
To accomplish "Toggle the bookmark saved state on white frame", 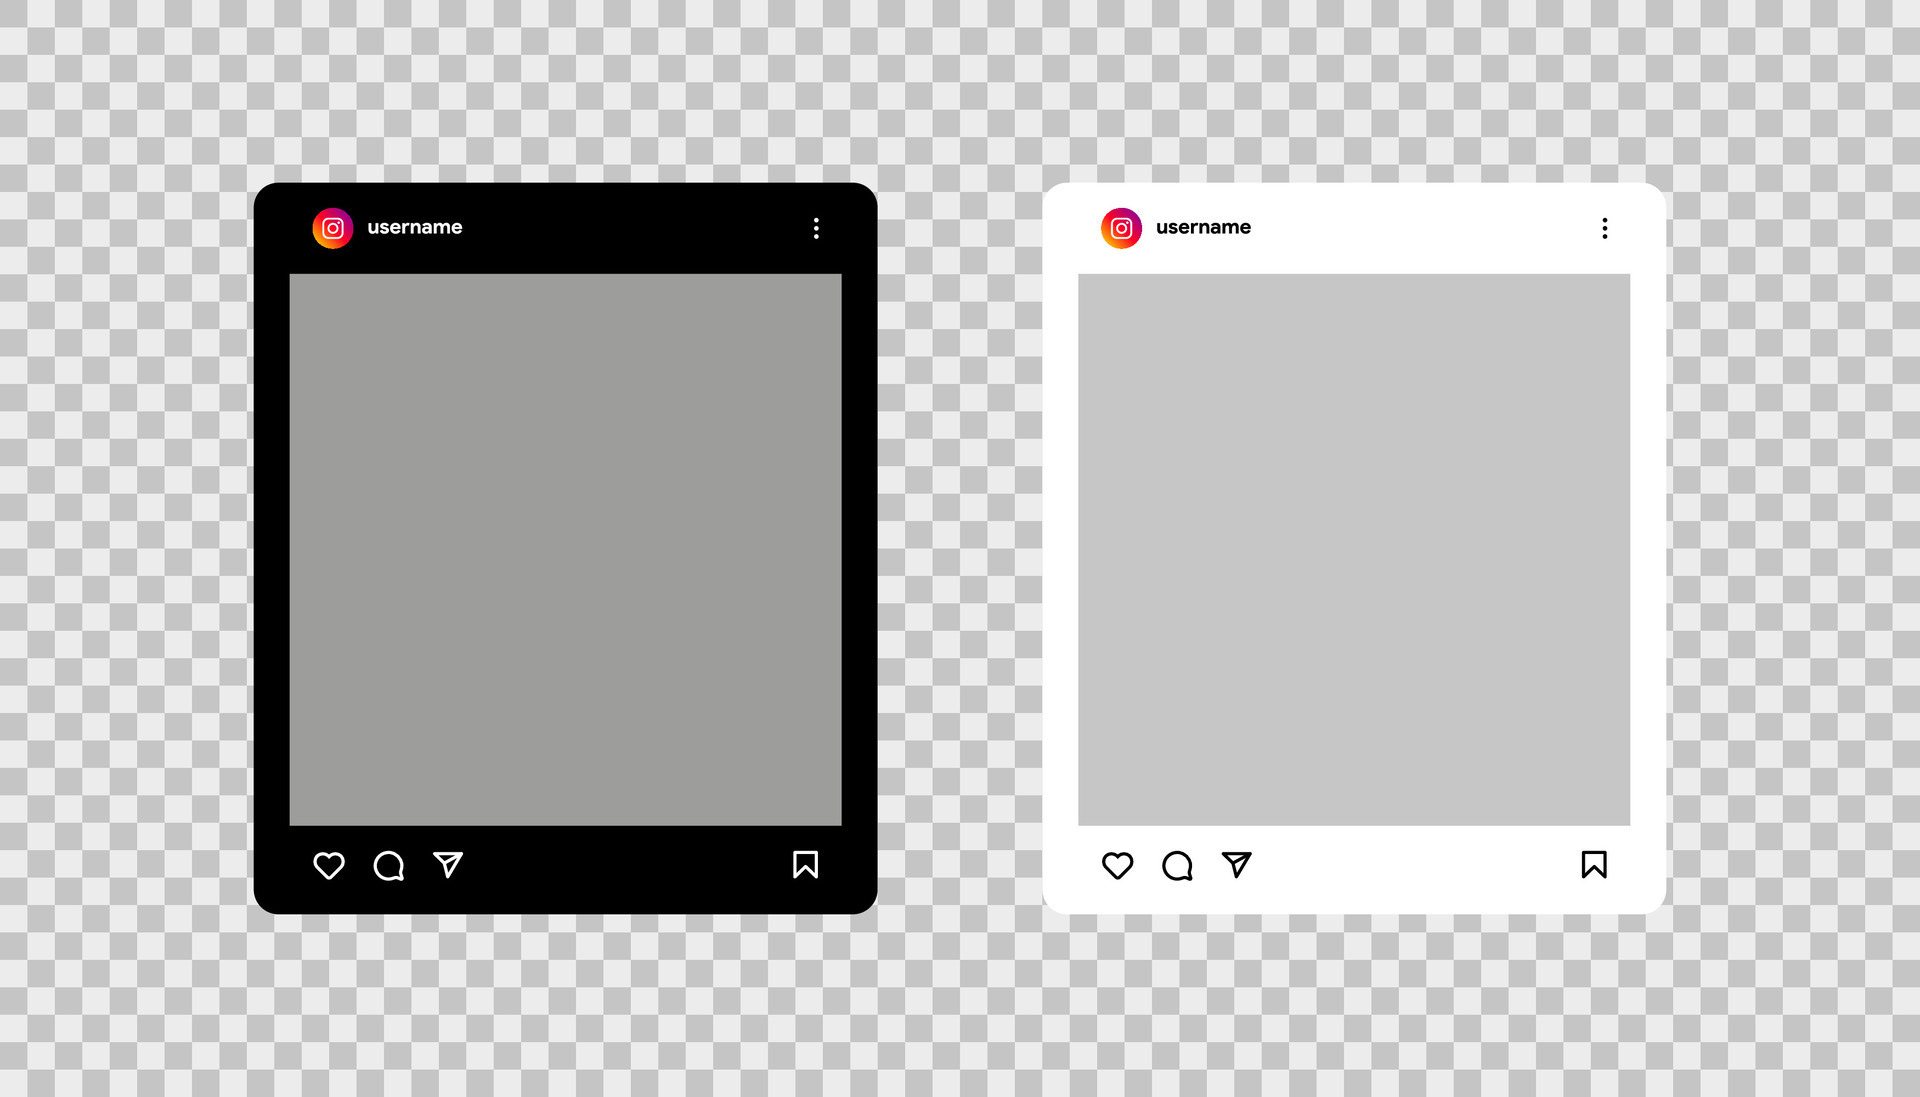I will pos(1595,866).
